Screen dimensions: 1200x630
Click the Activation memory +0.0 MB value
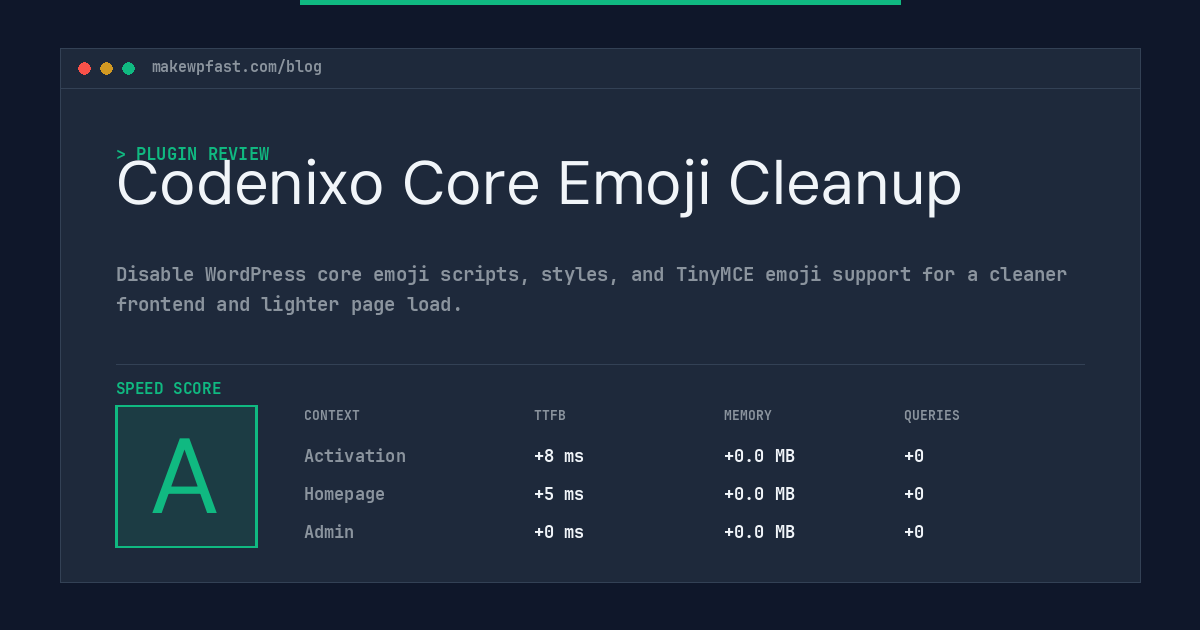(x=760, y=456)
